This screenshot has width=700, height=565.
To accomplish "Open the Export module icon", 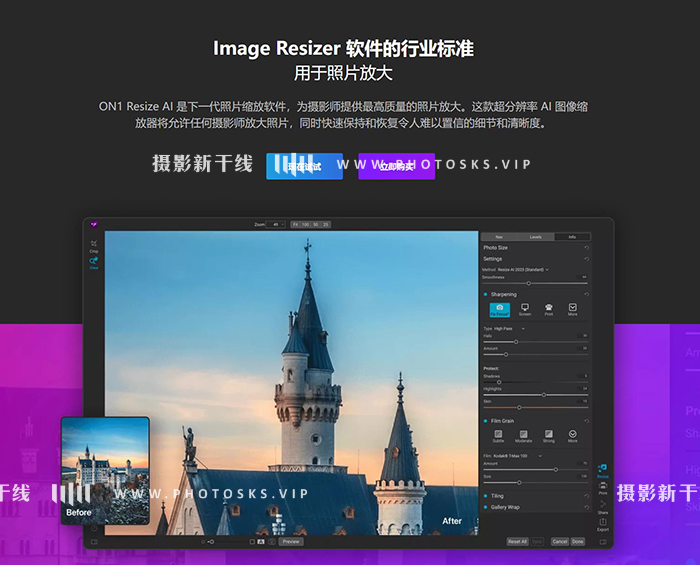I will (603, 524).
